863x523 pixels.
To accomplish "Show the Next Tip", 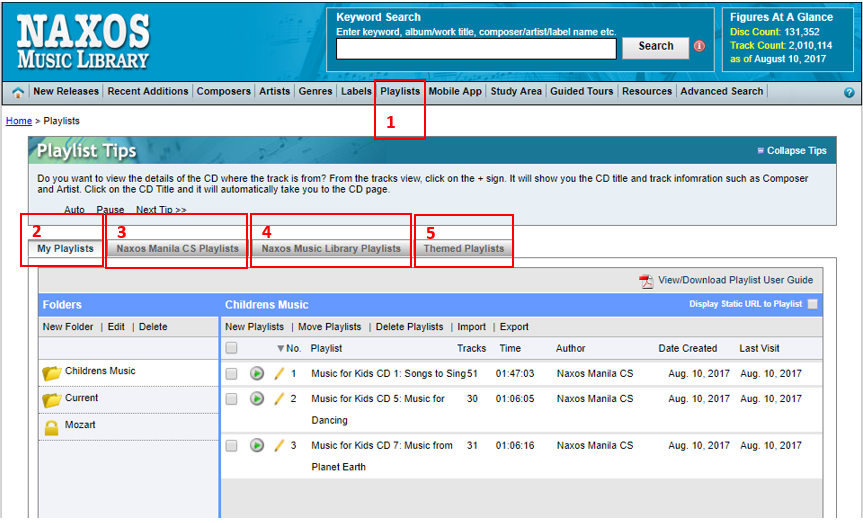I will (161, 210).
